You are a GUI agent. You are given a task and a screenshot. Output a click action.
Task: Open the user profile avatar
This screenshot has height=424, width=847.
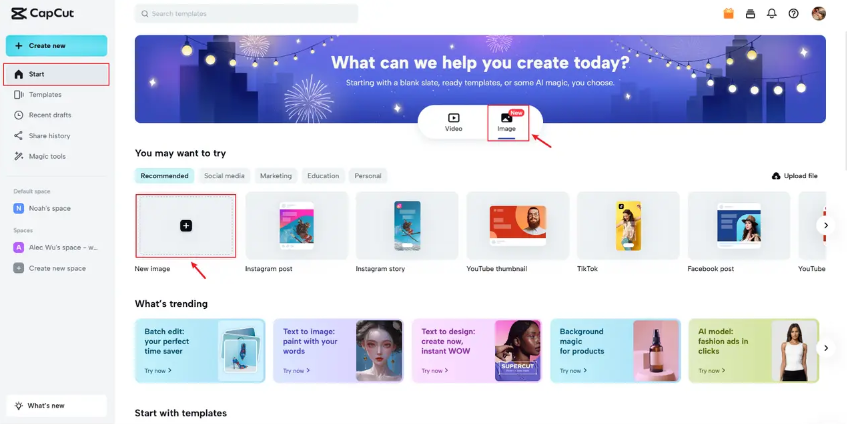(x=818, y=14)
